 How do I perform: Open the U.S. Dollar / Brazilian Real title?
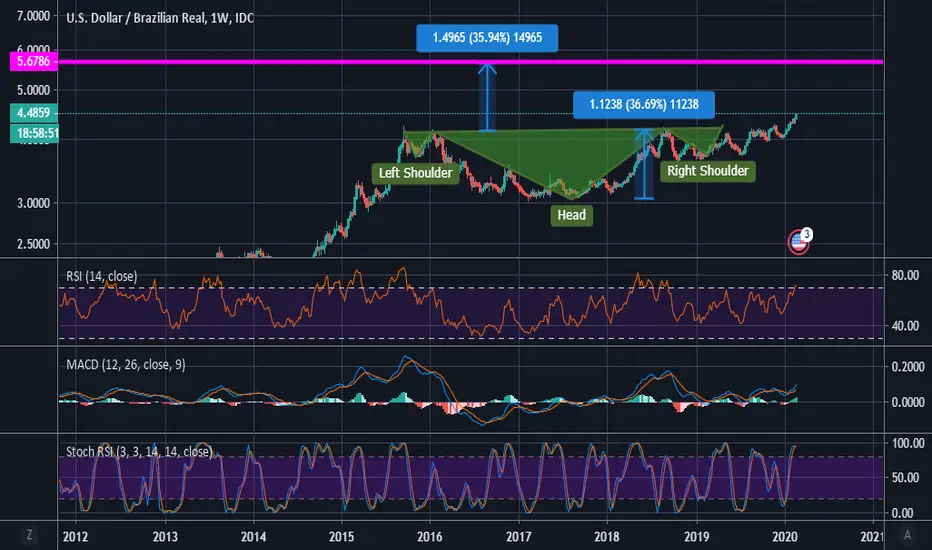160,18
